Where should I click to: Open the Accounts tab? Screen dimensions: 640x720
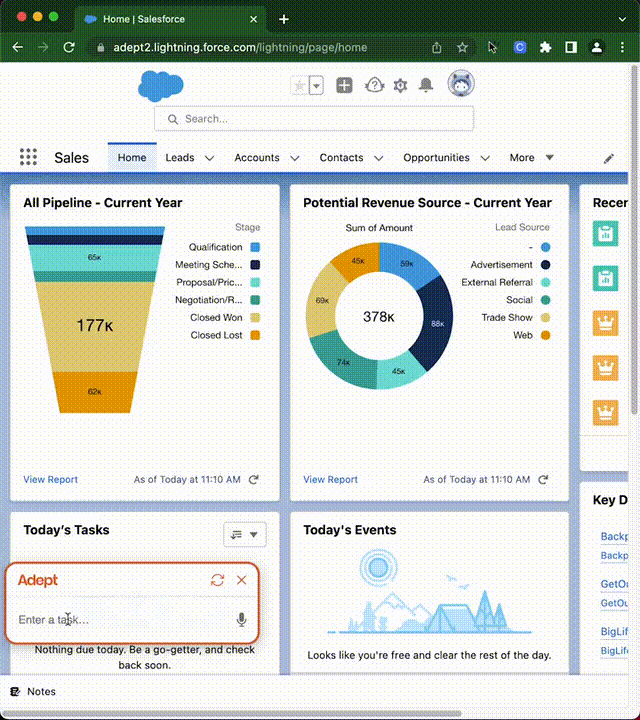point(257,158)
